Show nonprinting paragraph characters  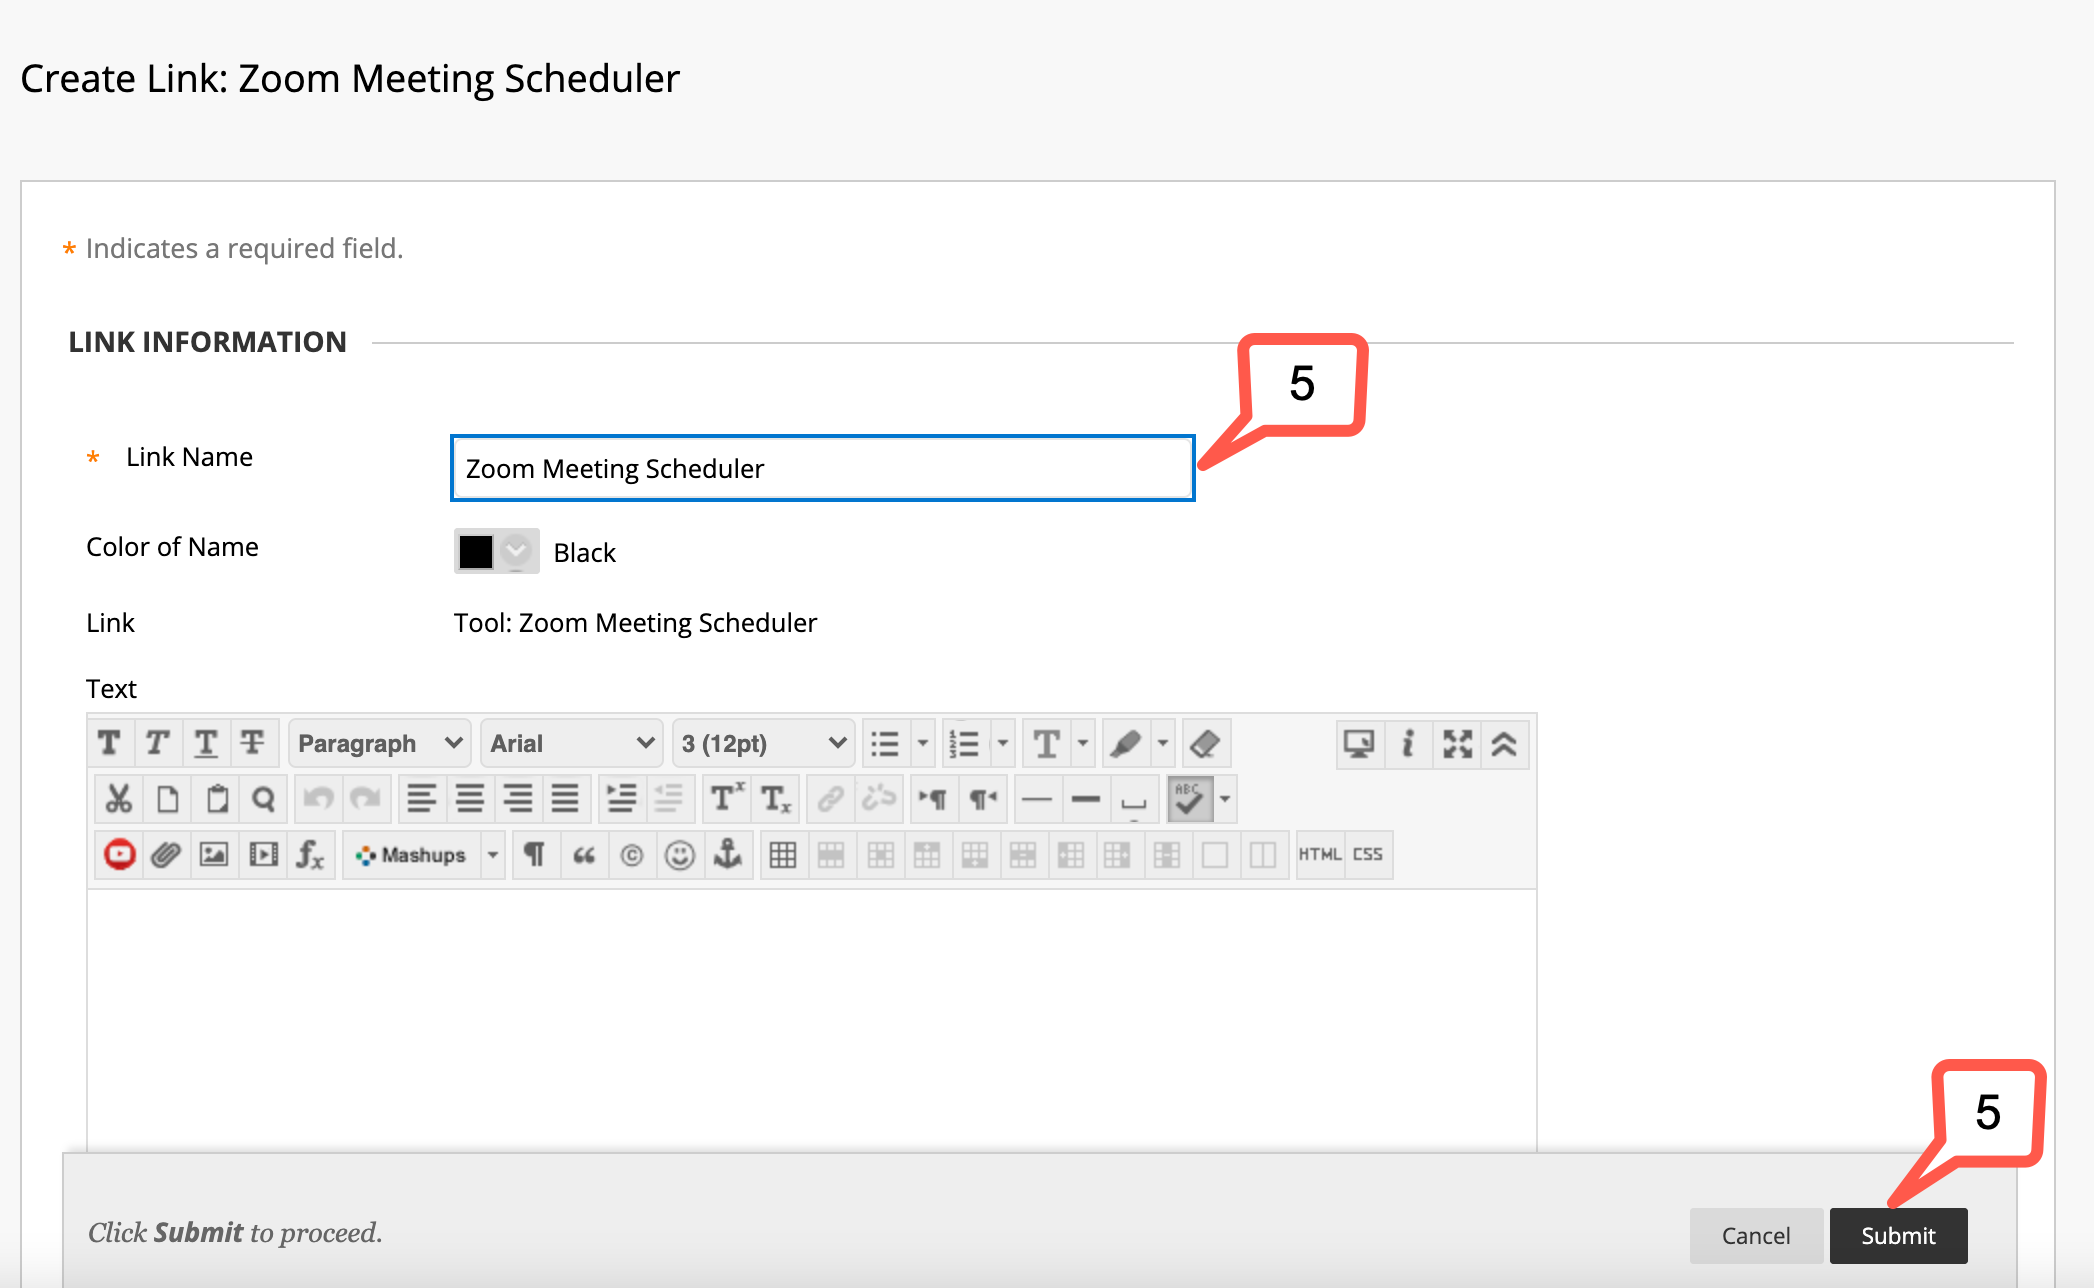535,855
